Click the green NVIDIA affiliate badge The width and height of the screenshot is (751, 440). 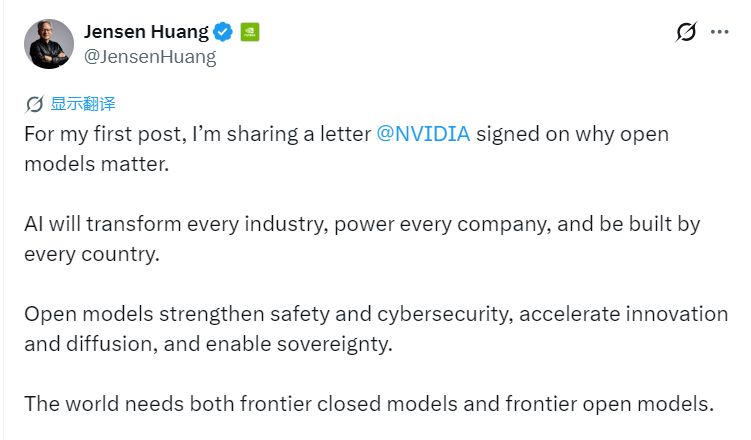click(x=250, y=32)
